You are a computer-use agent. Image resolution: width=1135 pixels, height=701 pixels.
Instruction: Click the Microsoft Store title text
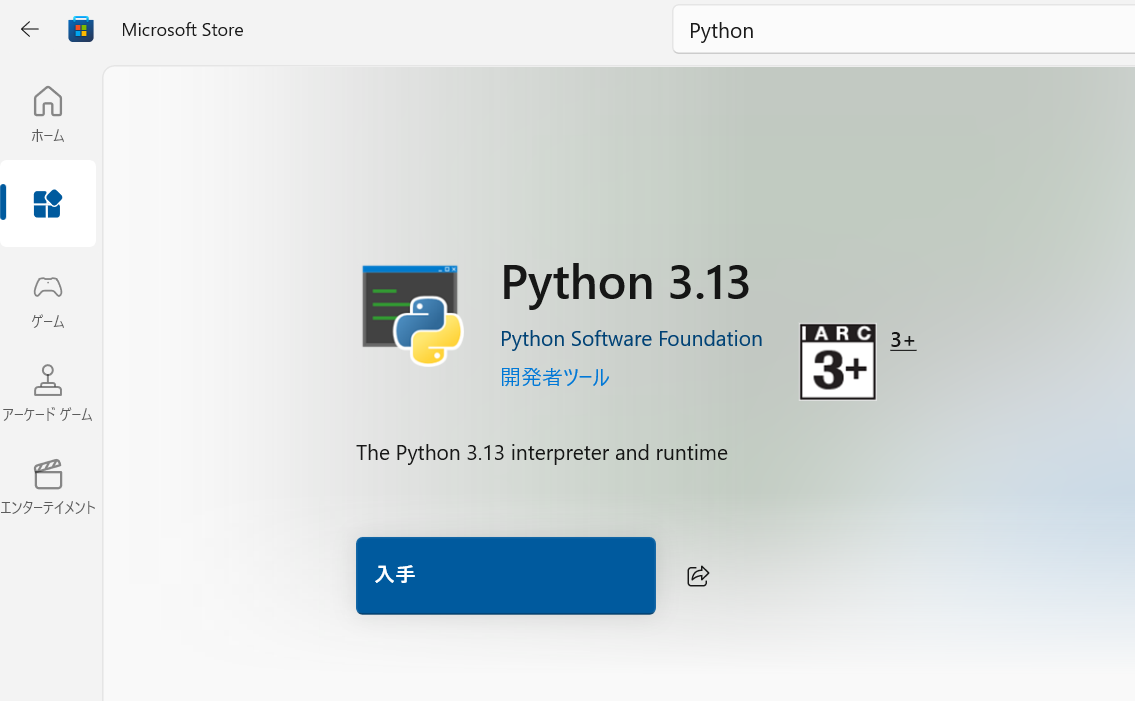[x=182, y=30]
